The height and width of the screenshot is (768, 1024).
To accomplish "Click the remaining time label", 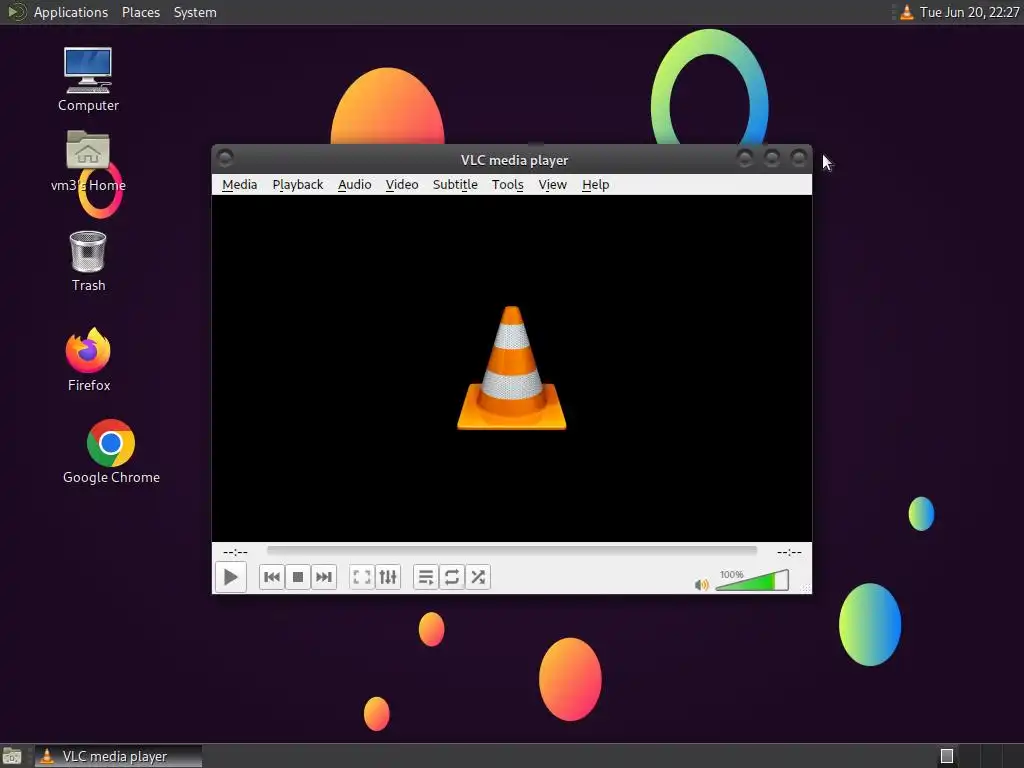I will (789, 552).
